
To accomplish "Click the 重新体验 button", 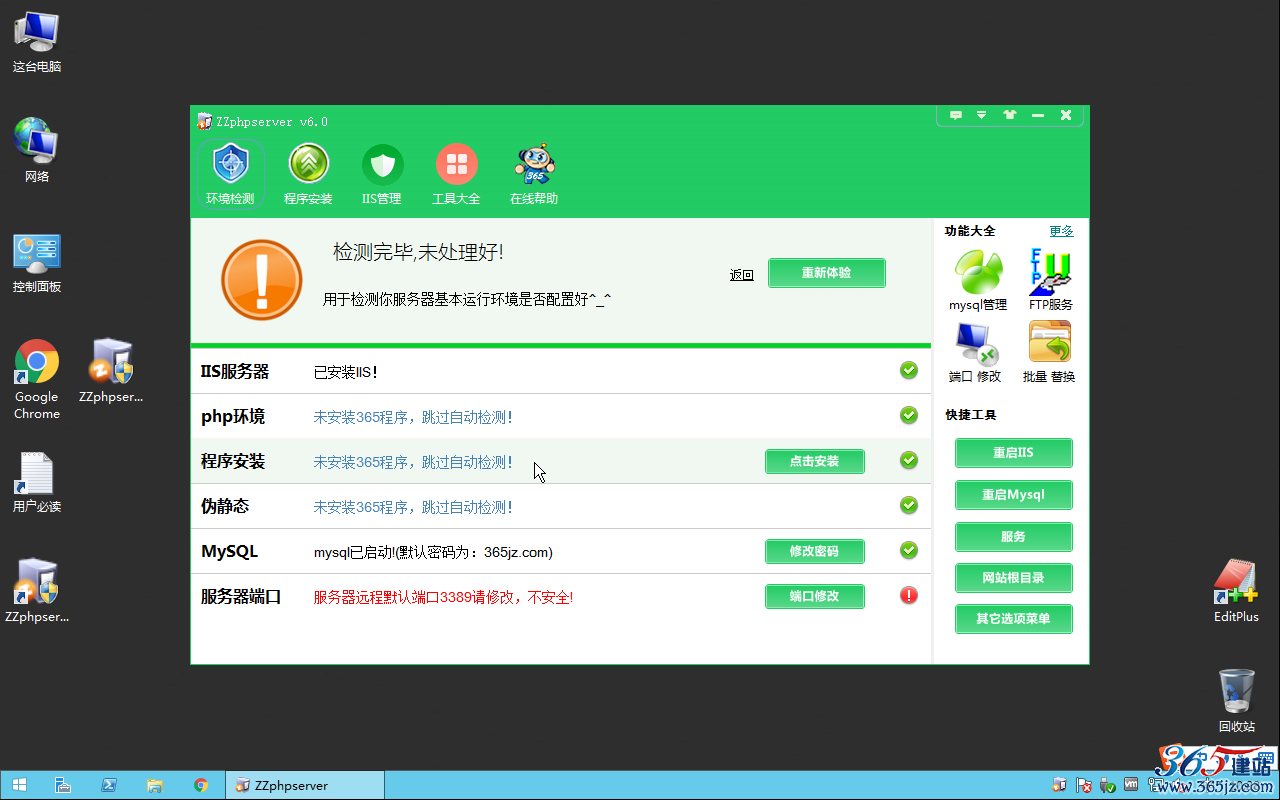I will point(827,273).
